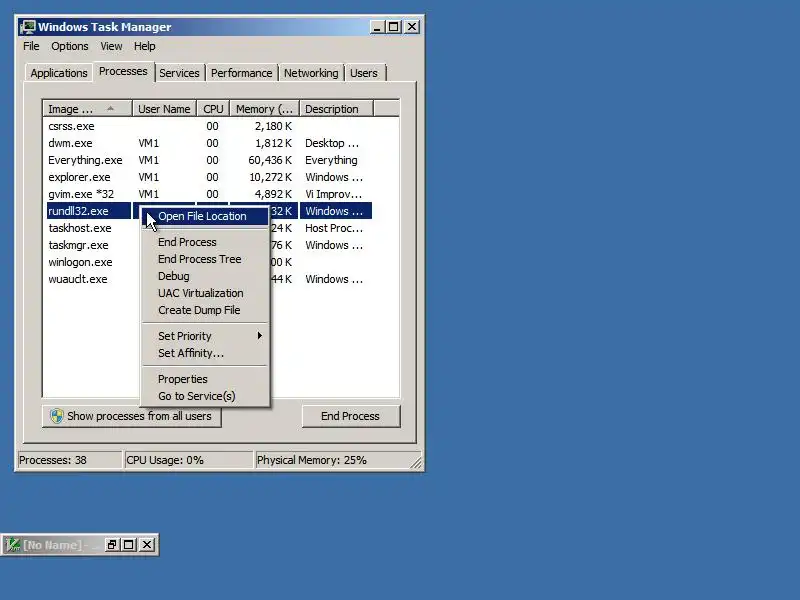
Task: Select the rundll32.exe process row
Action: [x=89, y=211]
